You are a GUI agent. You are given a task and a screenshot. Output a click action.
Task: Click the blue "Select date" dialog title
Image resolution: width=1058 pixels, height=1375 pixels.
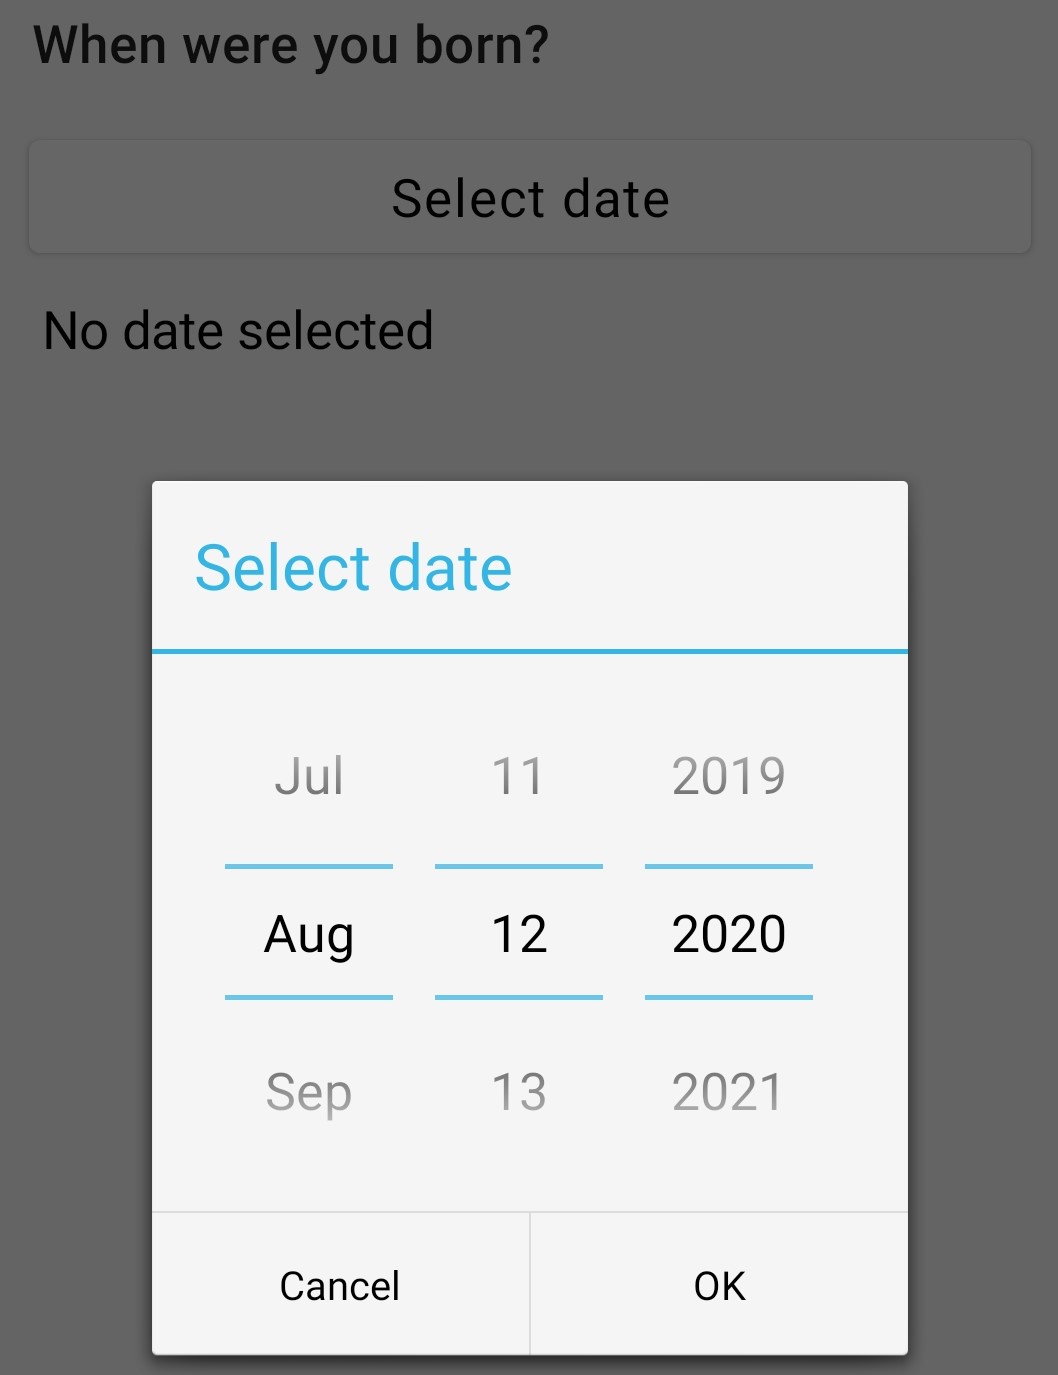point(353,568)
